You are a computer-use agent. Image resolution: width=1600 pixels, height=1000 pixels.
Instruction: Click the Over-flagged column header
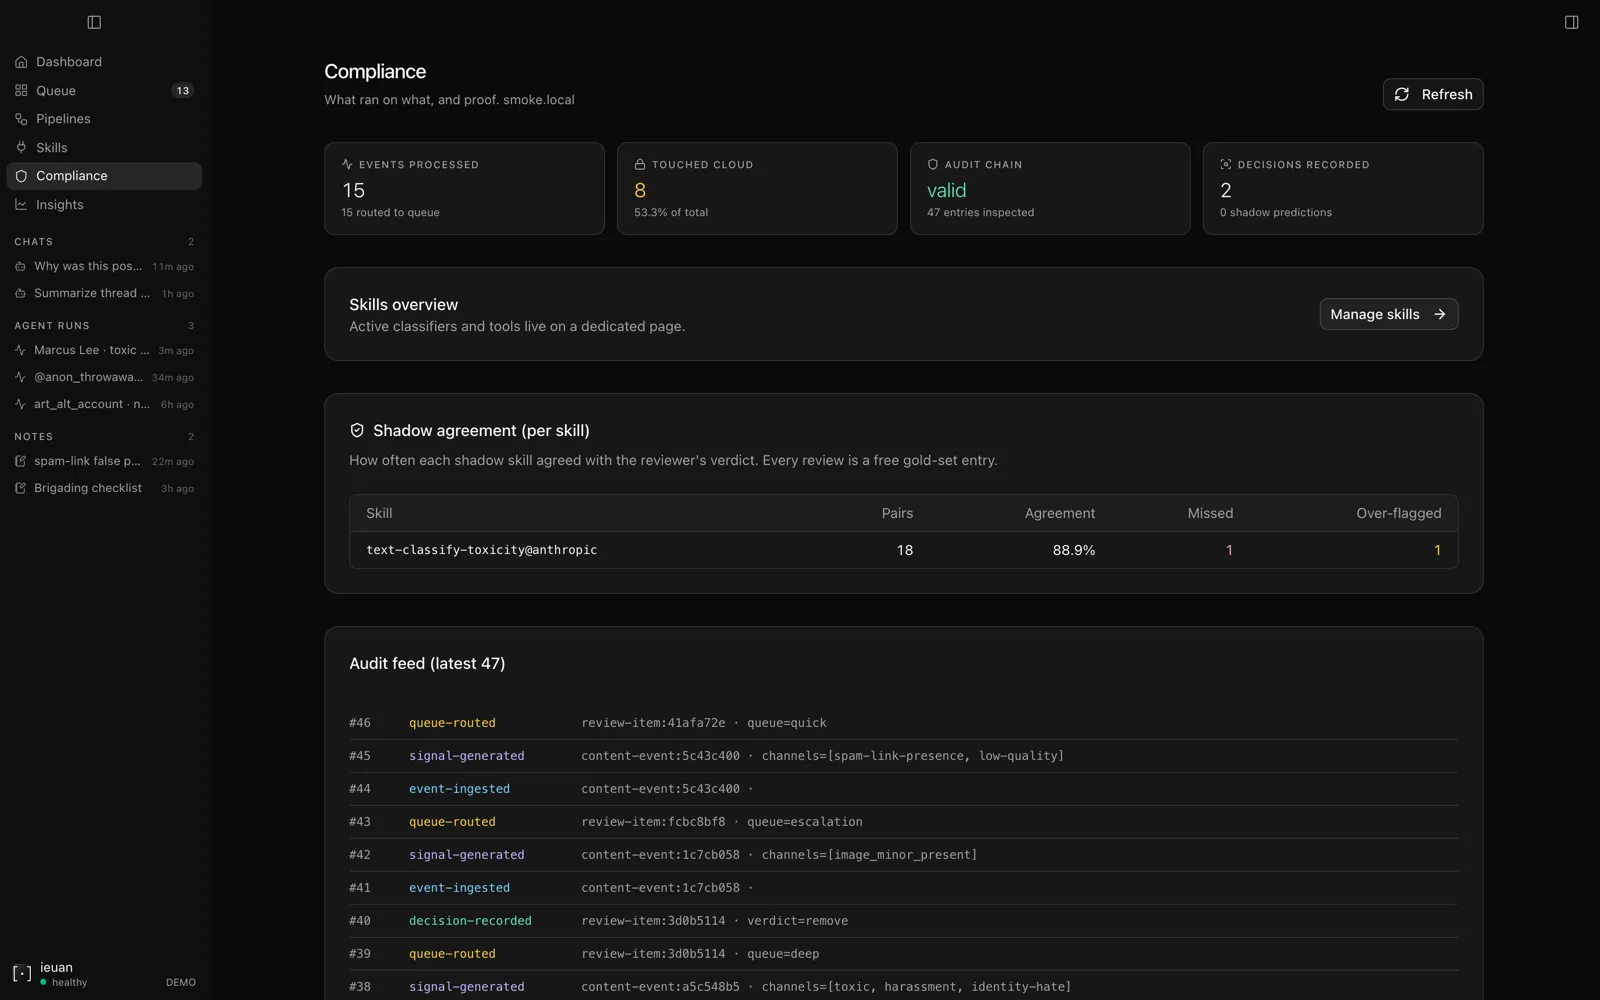(x=1398, y=513)
